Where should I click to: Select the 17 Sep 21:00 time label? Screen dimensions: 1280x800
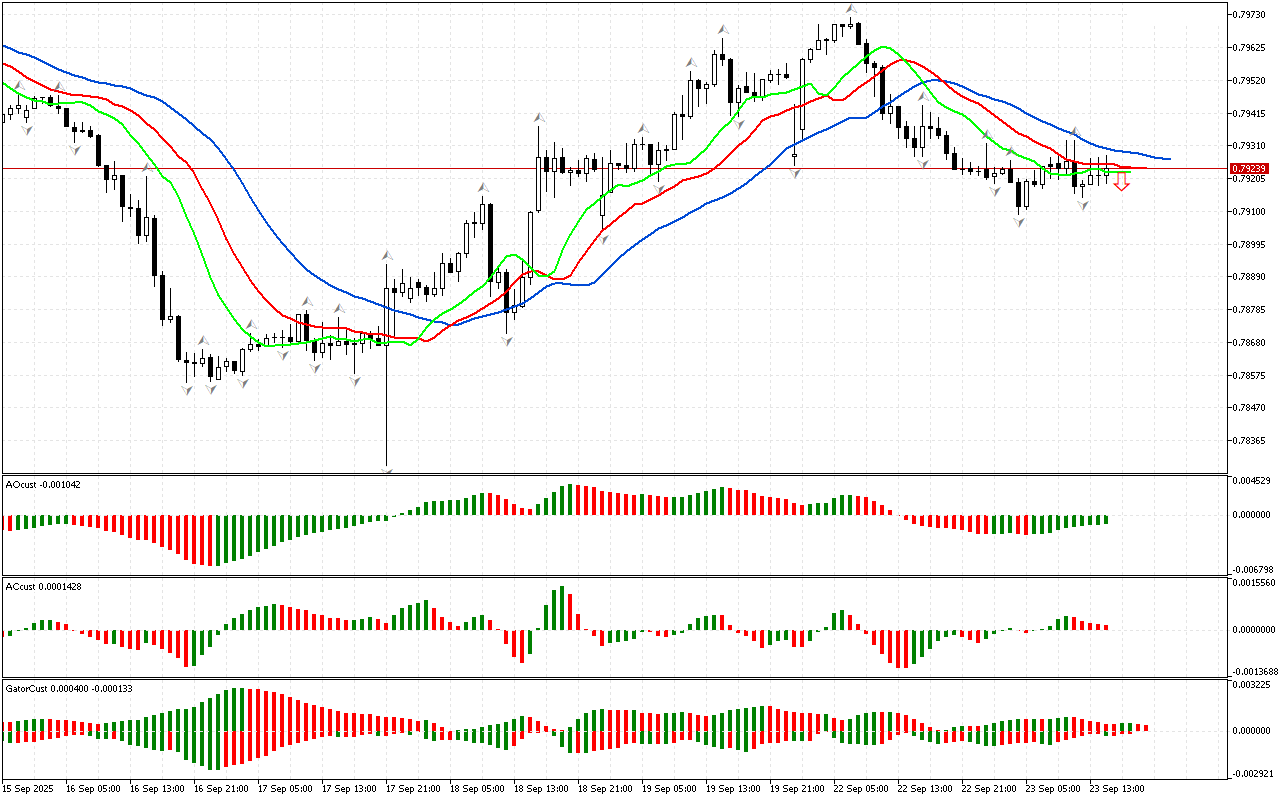tap(414, 789)
